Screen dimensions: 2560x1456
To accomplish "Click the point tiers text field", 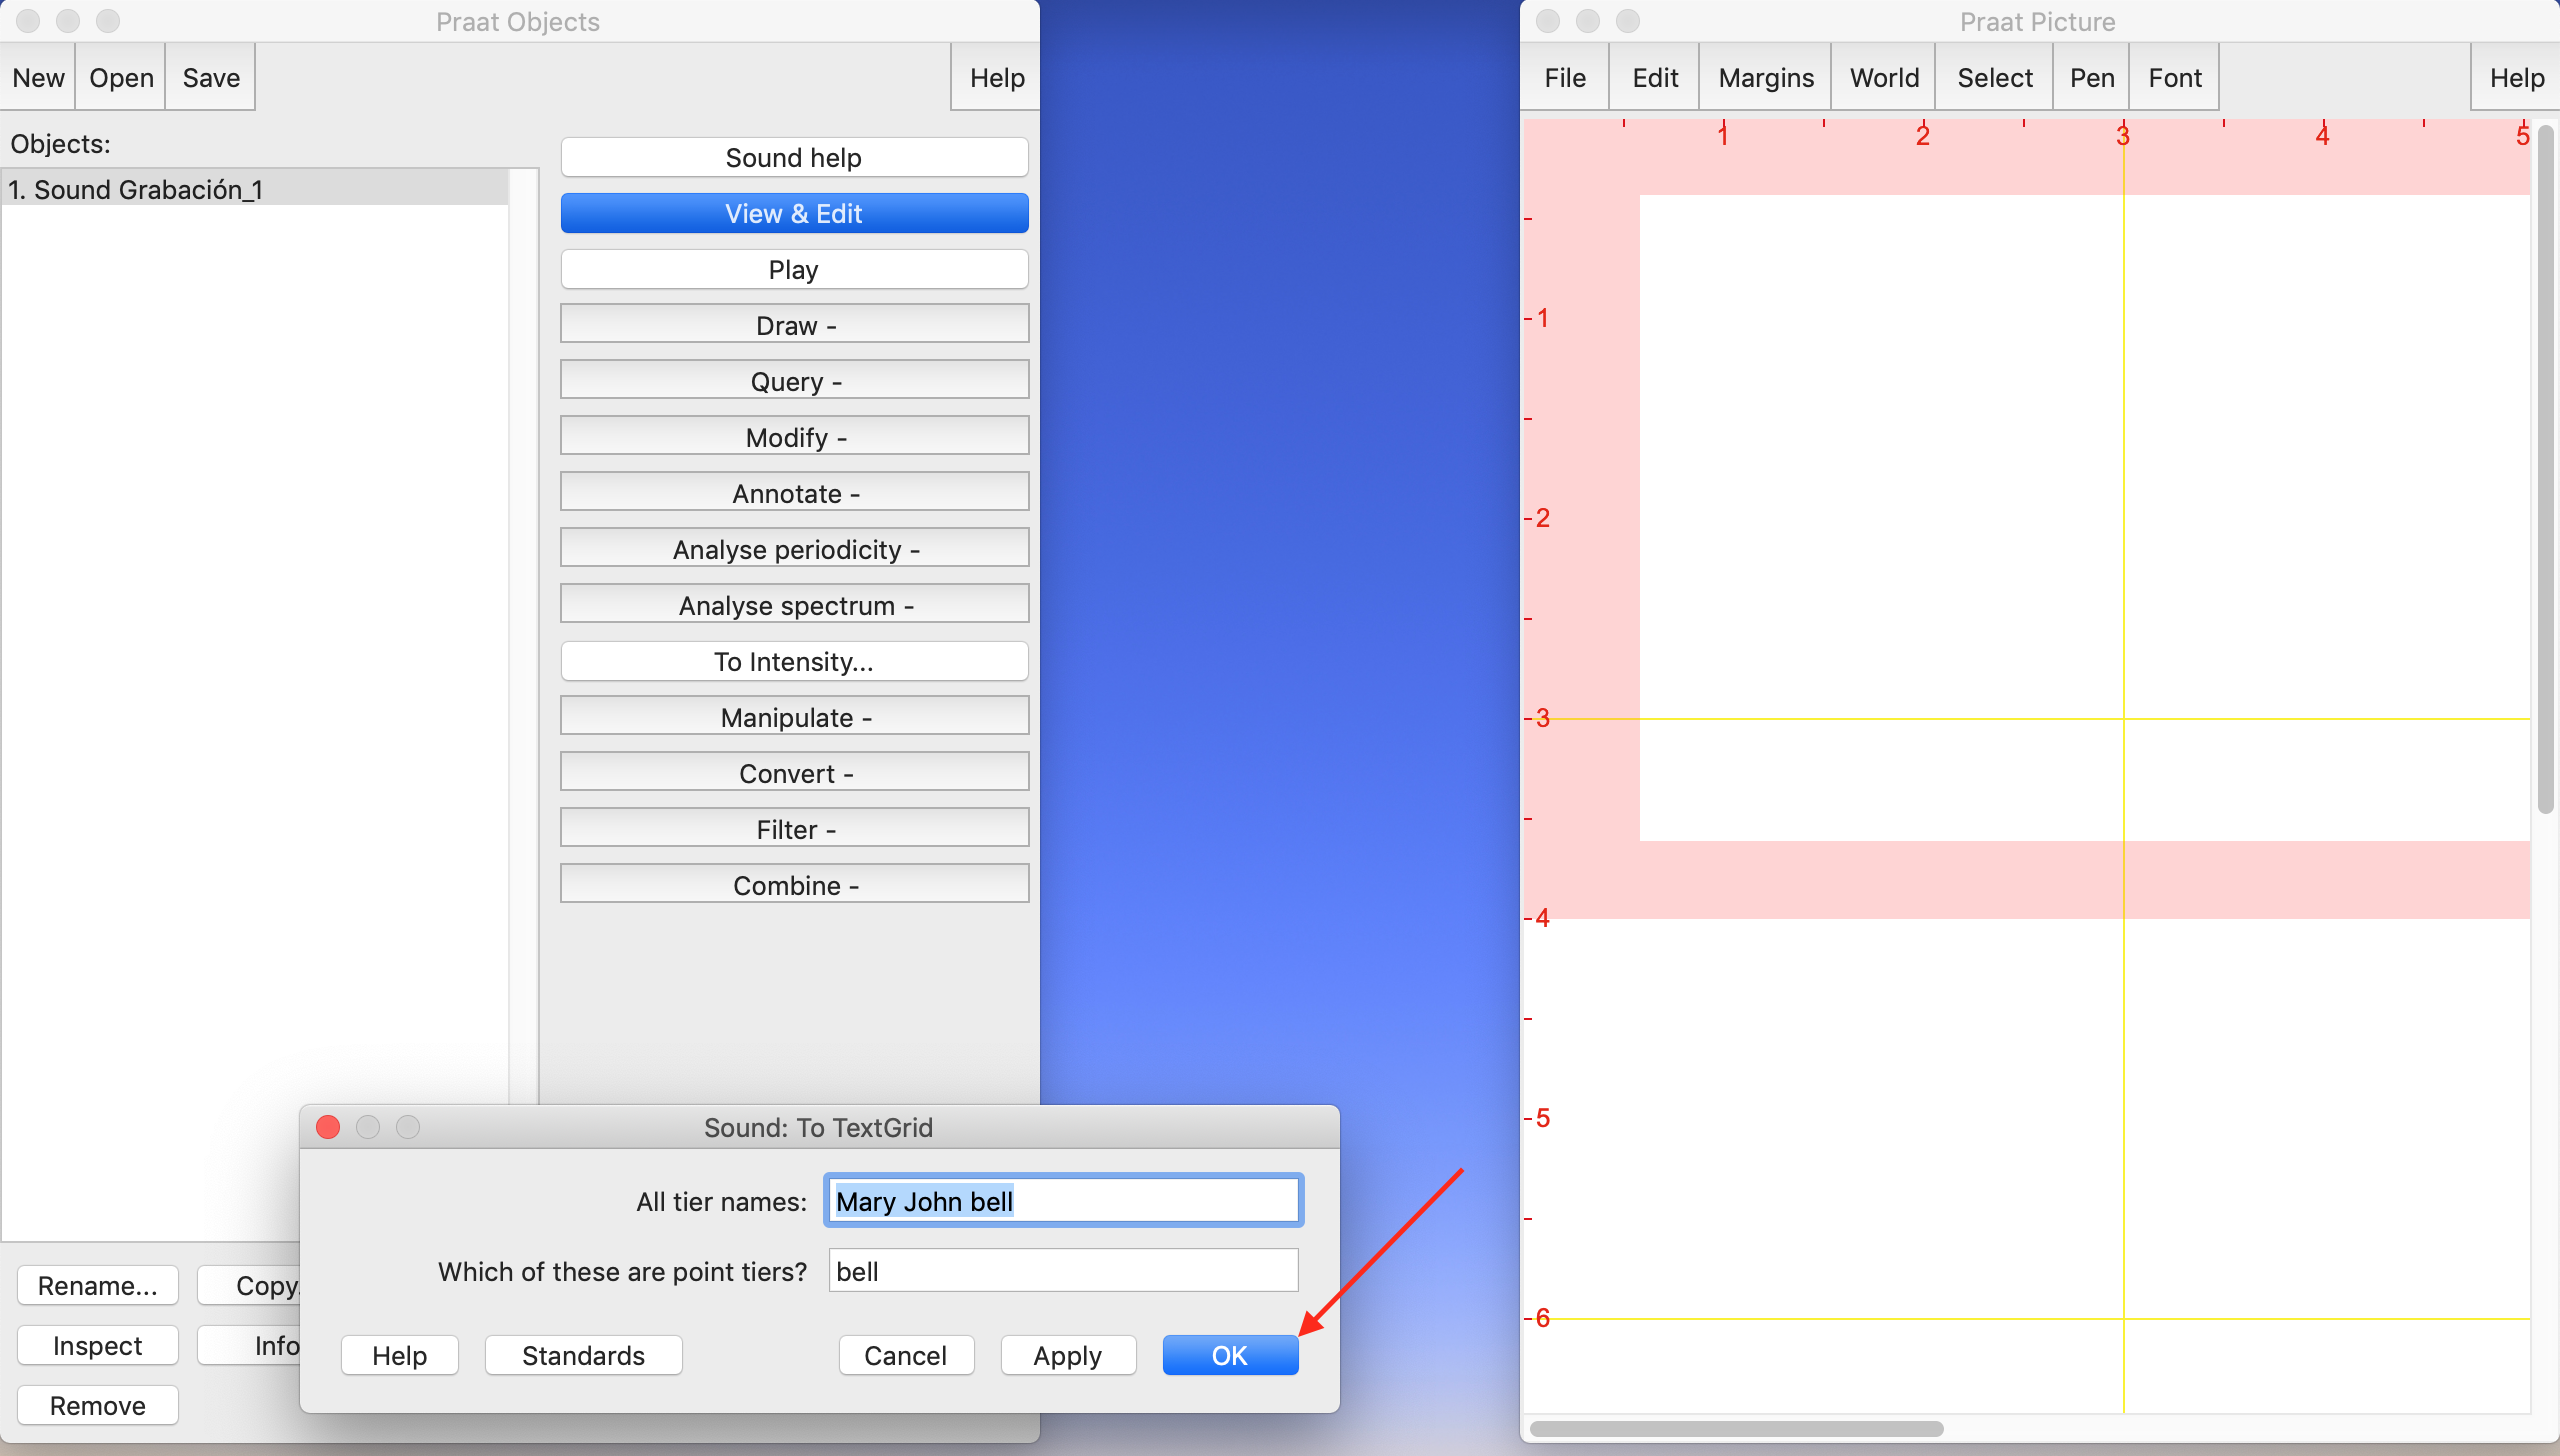I will [x=1062, y=1271].
